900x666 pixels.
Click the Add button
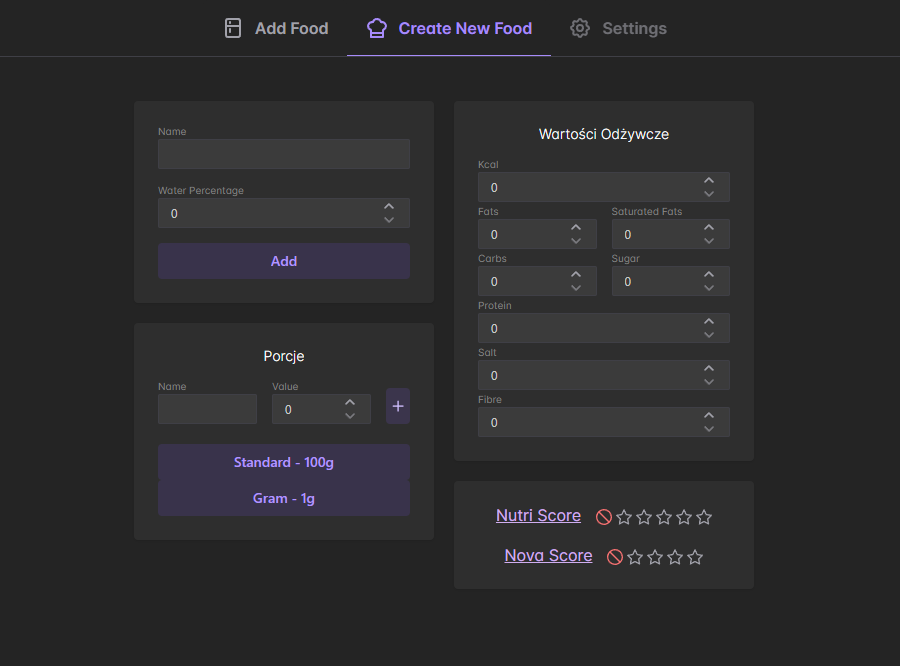point(284,261)
